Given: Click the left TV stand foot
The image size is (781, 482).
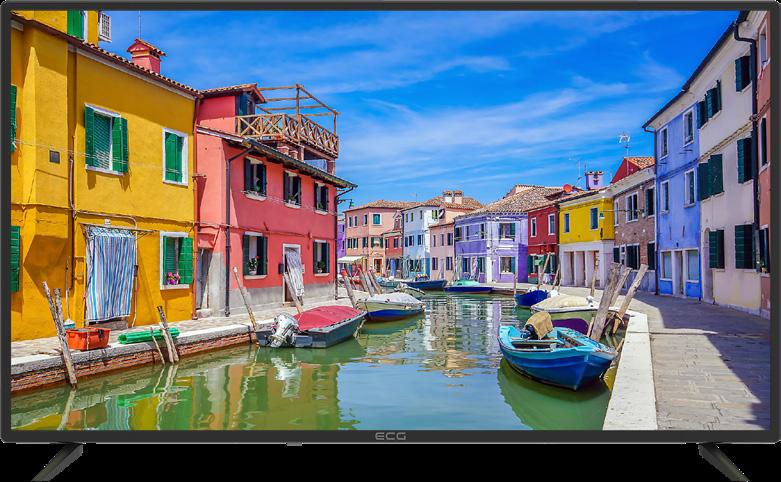Looking at the screenshot, I should coord(58,462).
